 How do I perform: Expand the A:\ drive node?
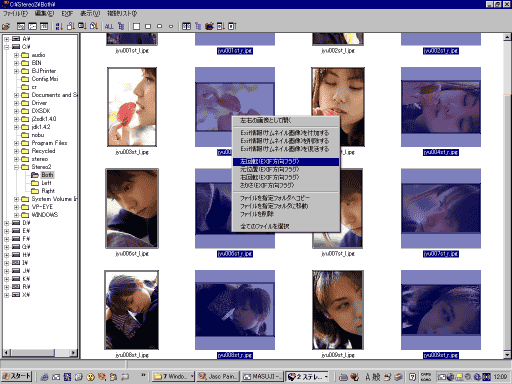(6, 39)
